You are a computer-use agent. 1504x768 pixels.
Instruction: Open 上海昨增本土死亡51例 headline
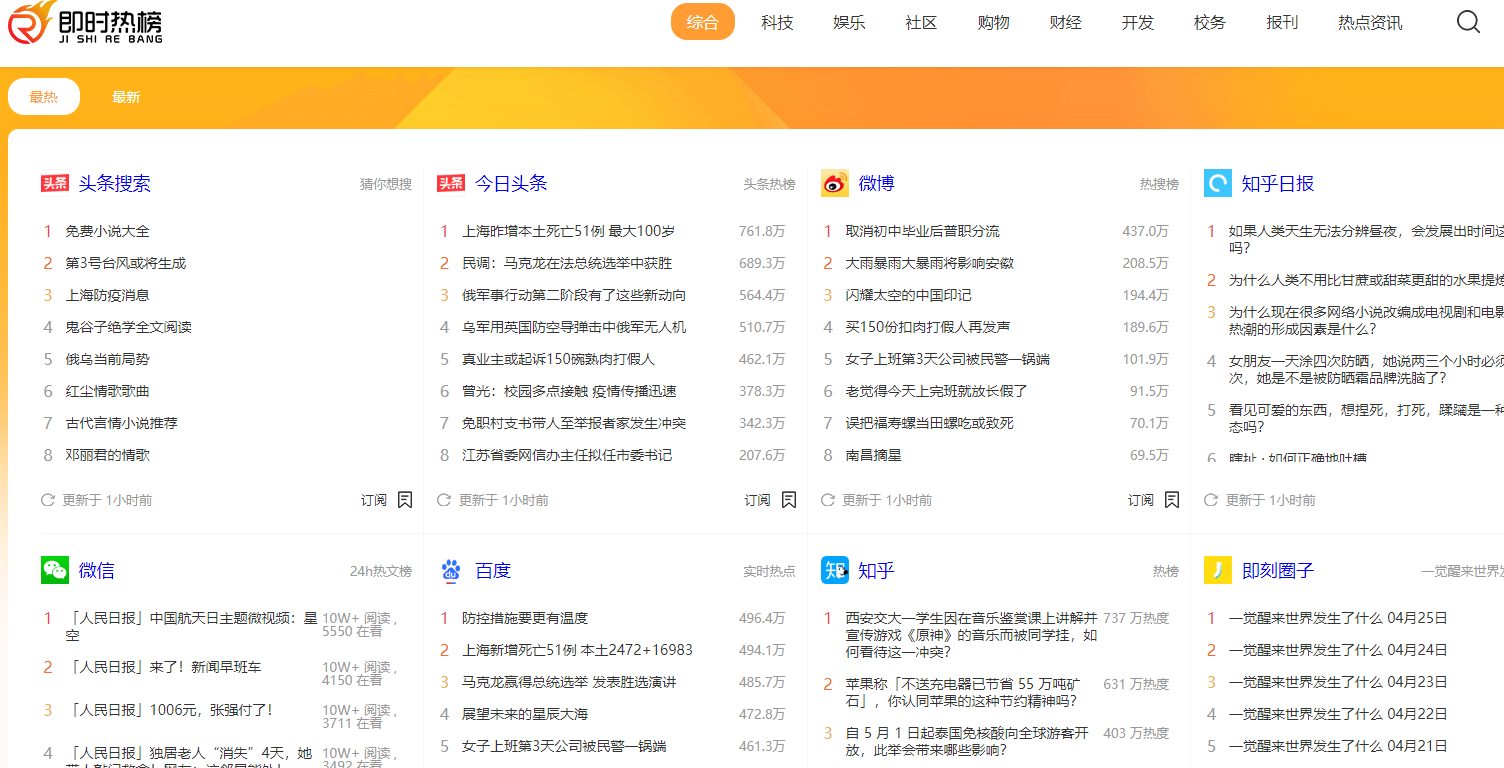[569, 231]
